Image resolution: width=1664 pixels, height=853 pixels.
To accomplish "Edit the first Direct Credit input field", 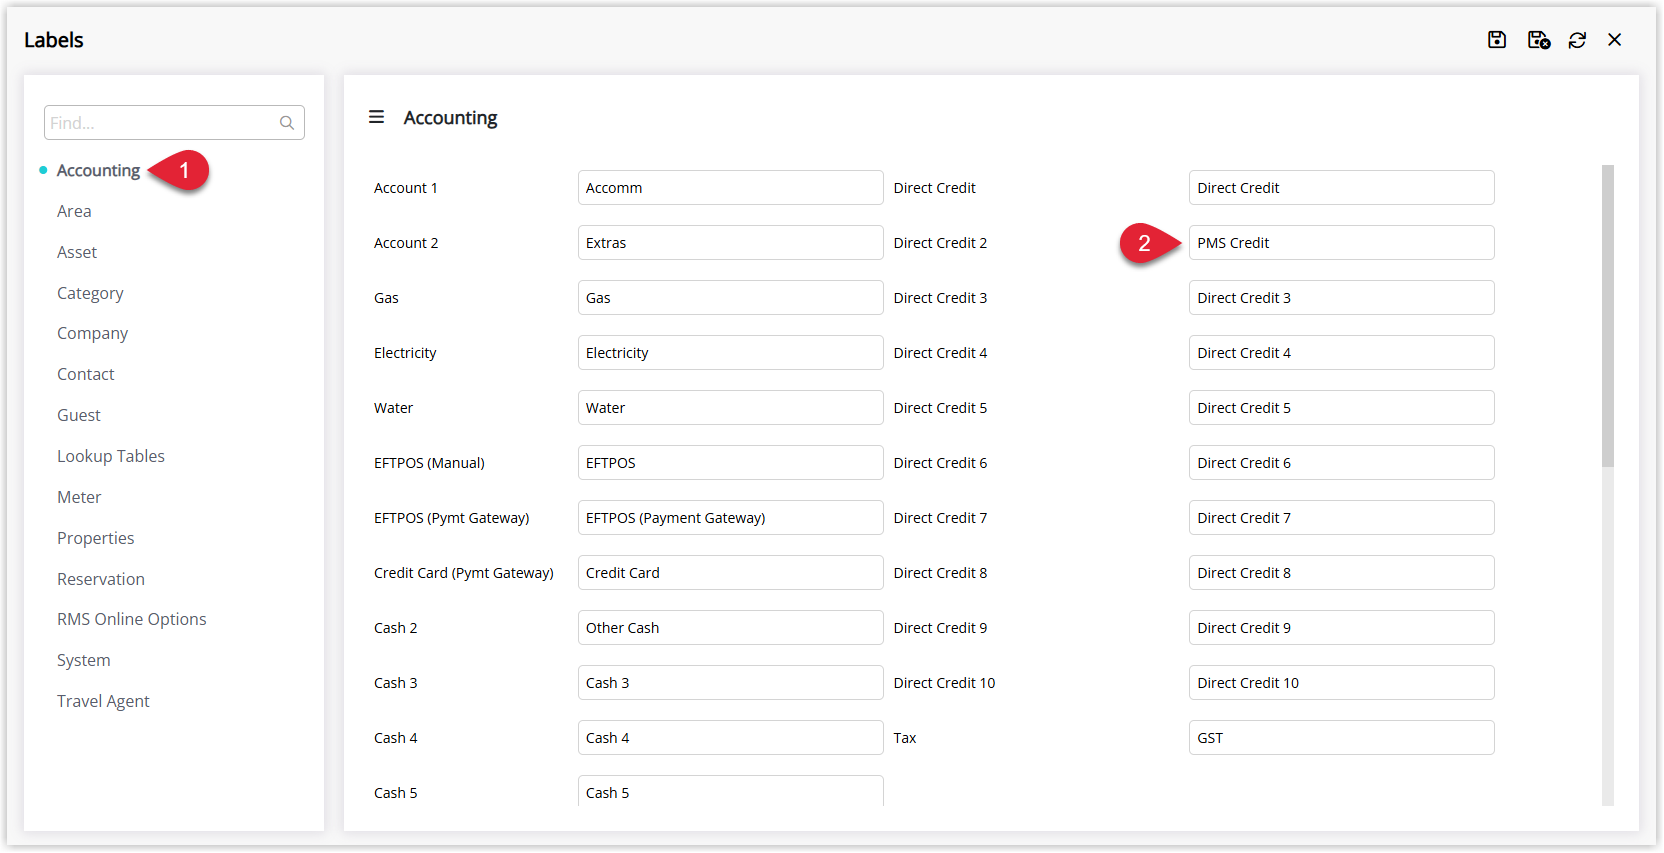I will (1341, 188).
